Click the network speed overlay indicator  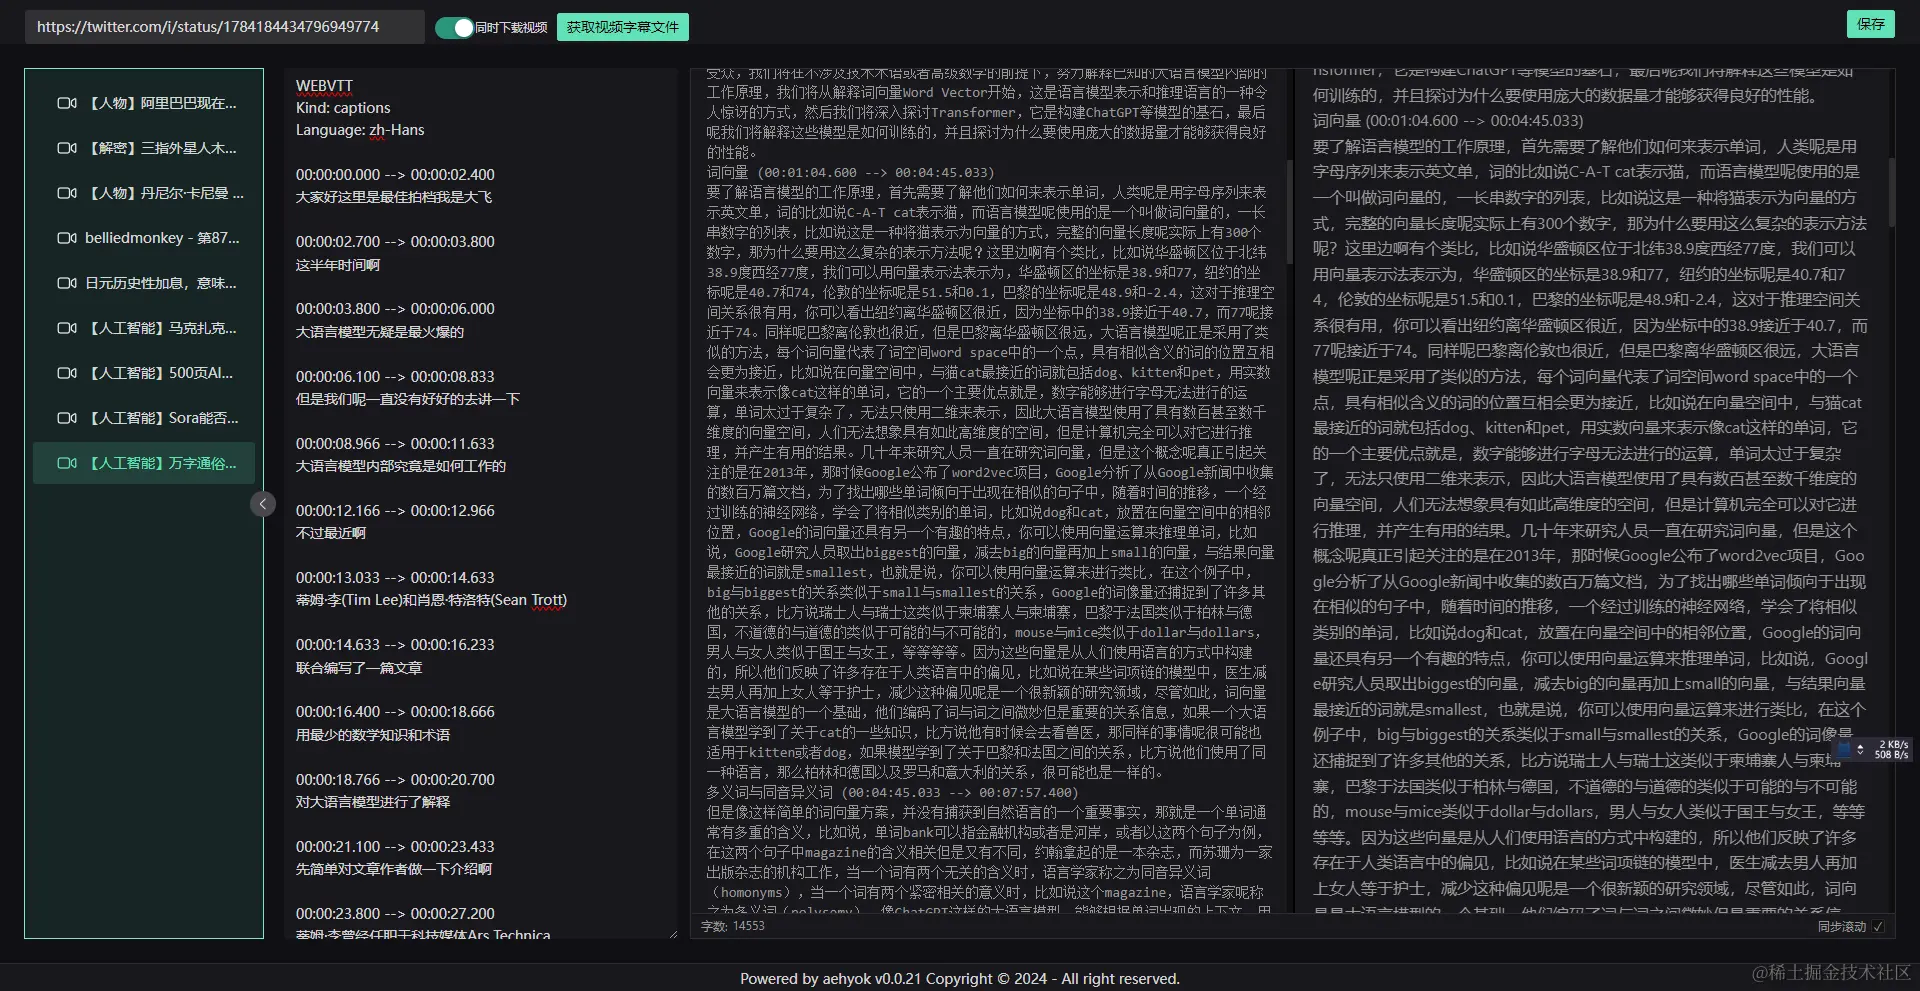tap(1873, 749)
